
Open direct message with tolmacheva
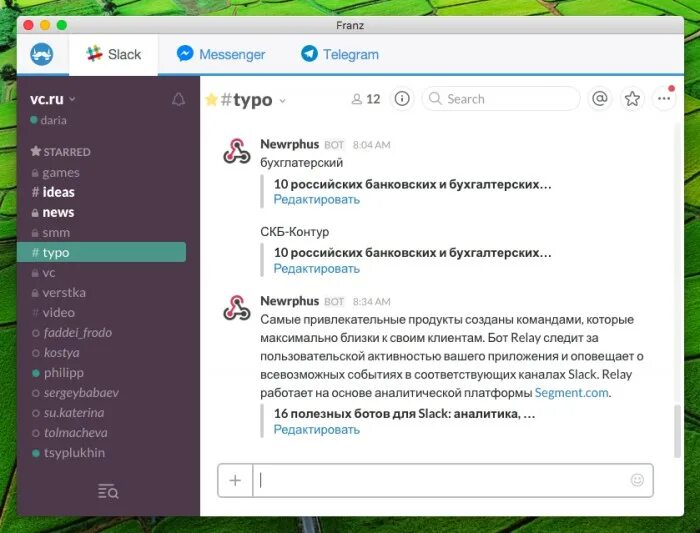coord(70,433)
